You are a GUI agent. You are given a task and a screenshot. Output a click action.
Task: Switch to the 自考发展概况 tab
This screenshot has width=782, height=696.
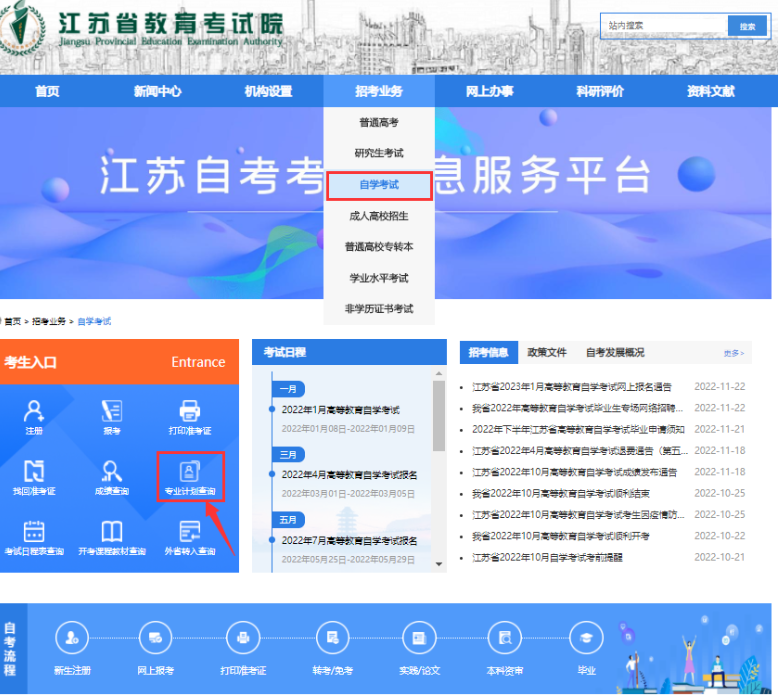pyautogui.click(x=615, y=352)
